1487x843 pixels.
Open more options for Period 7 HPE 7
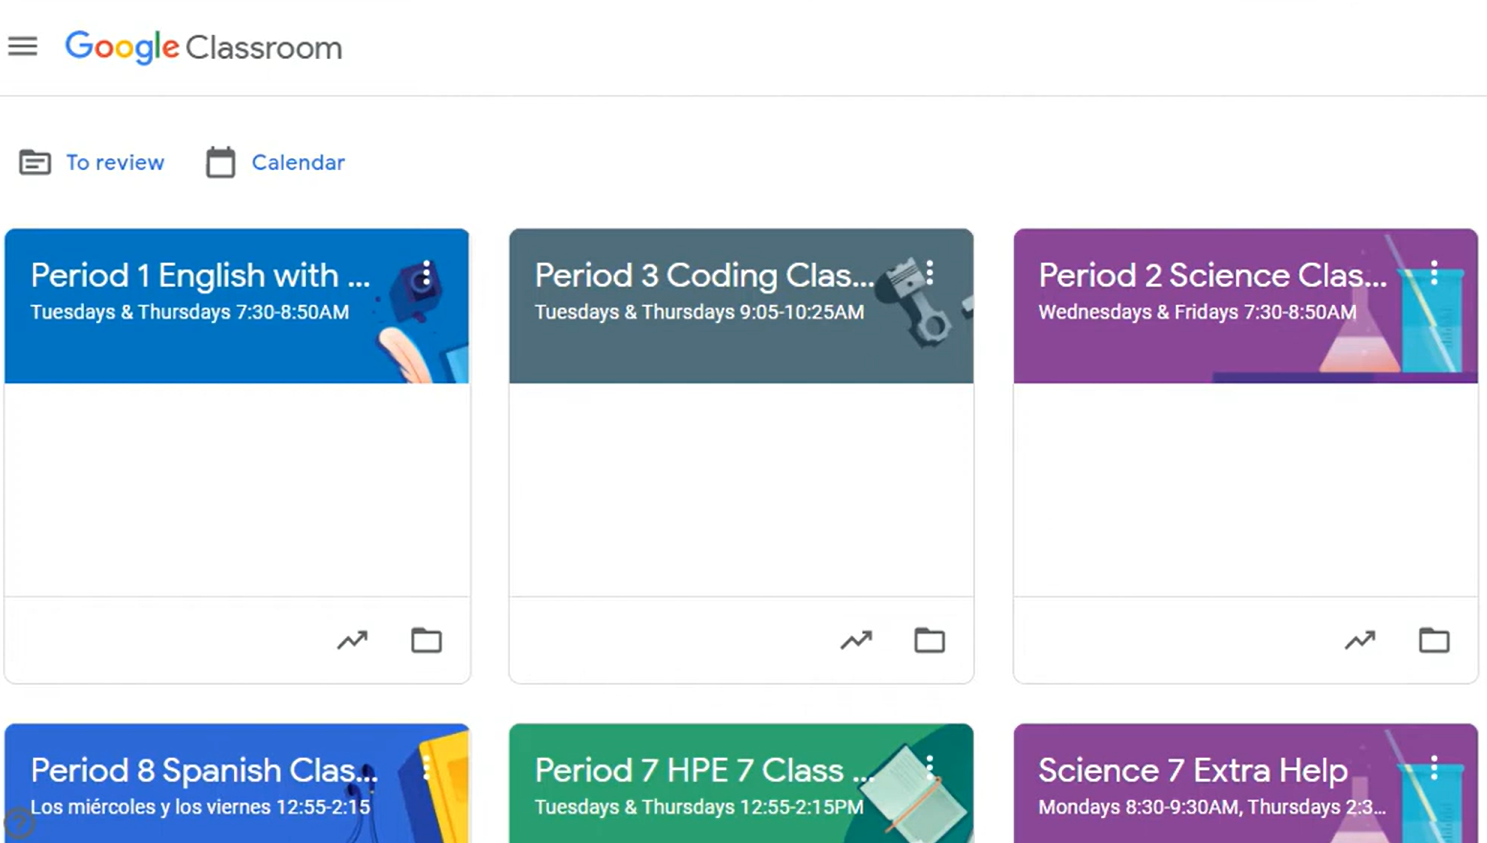930,768
